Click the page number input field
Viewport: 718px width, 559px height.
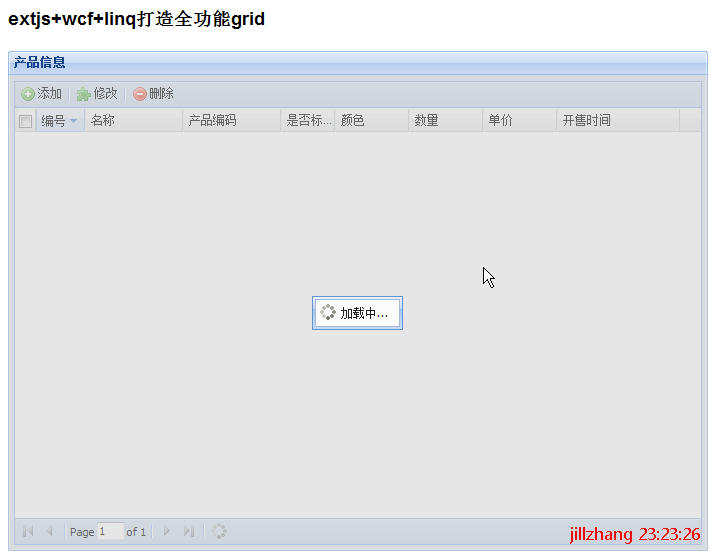pos(110,532)
